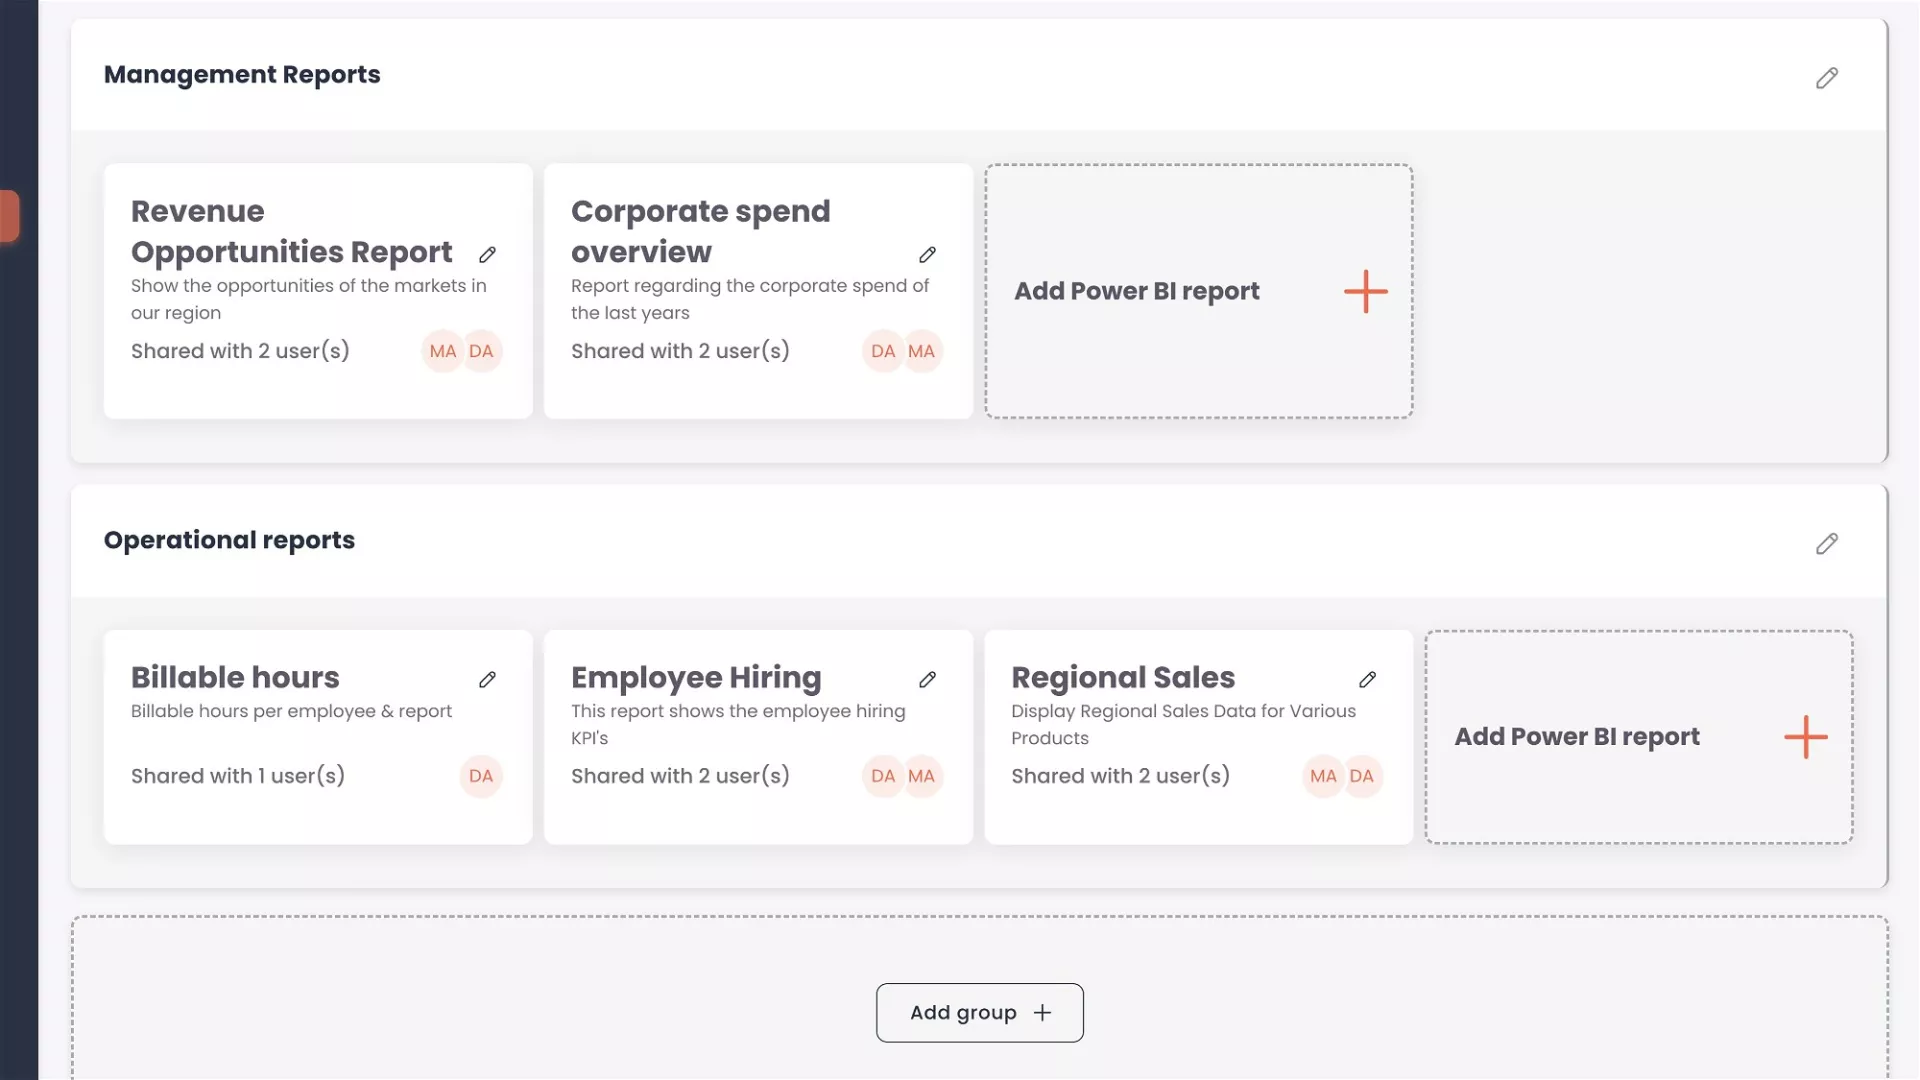Edit the Regional Sales report

coord(1367,680)
